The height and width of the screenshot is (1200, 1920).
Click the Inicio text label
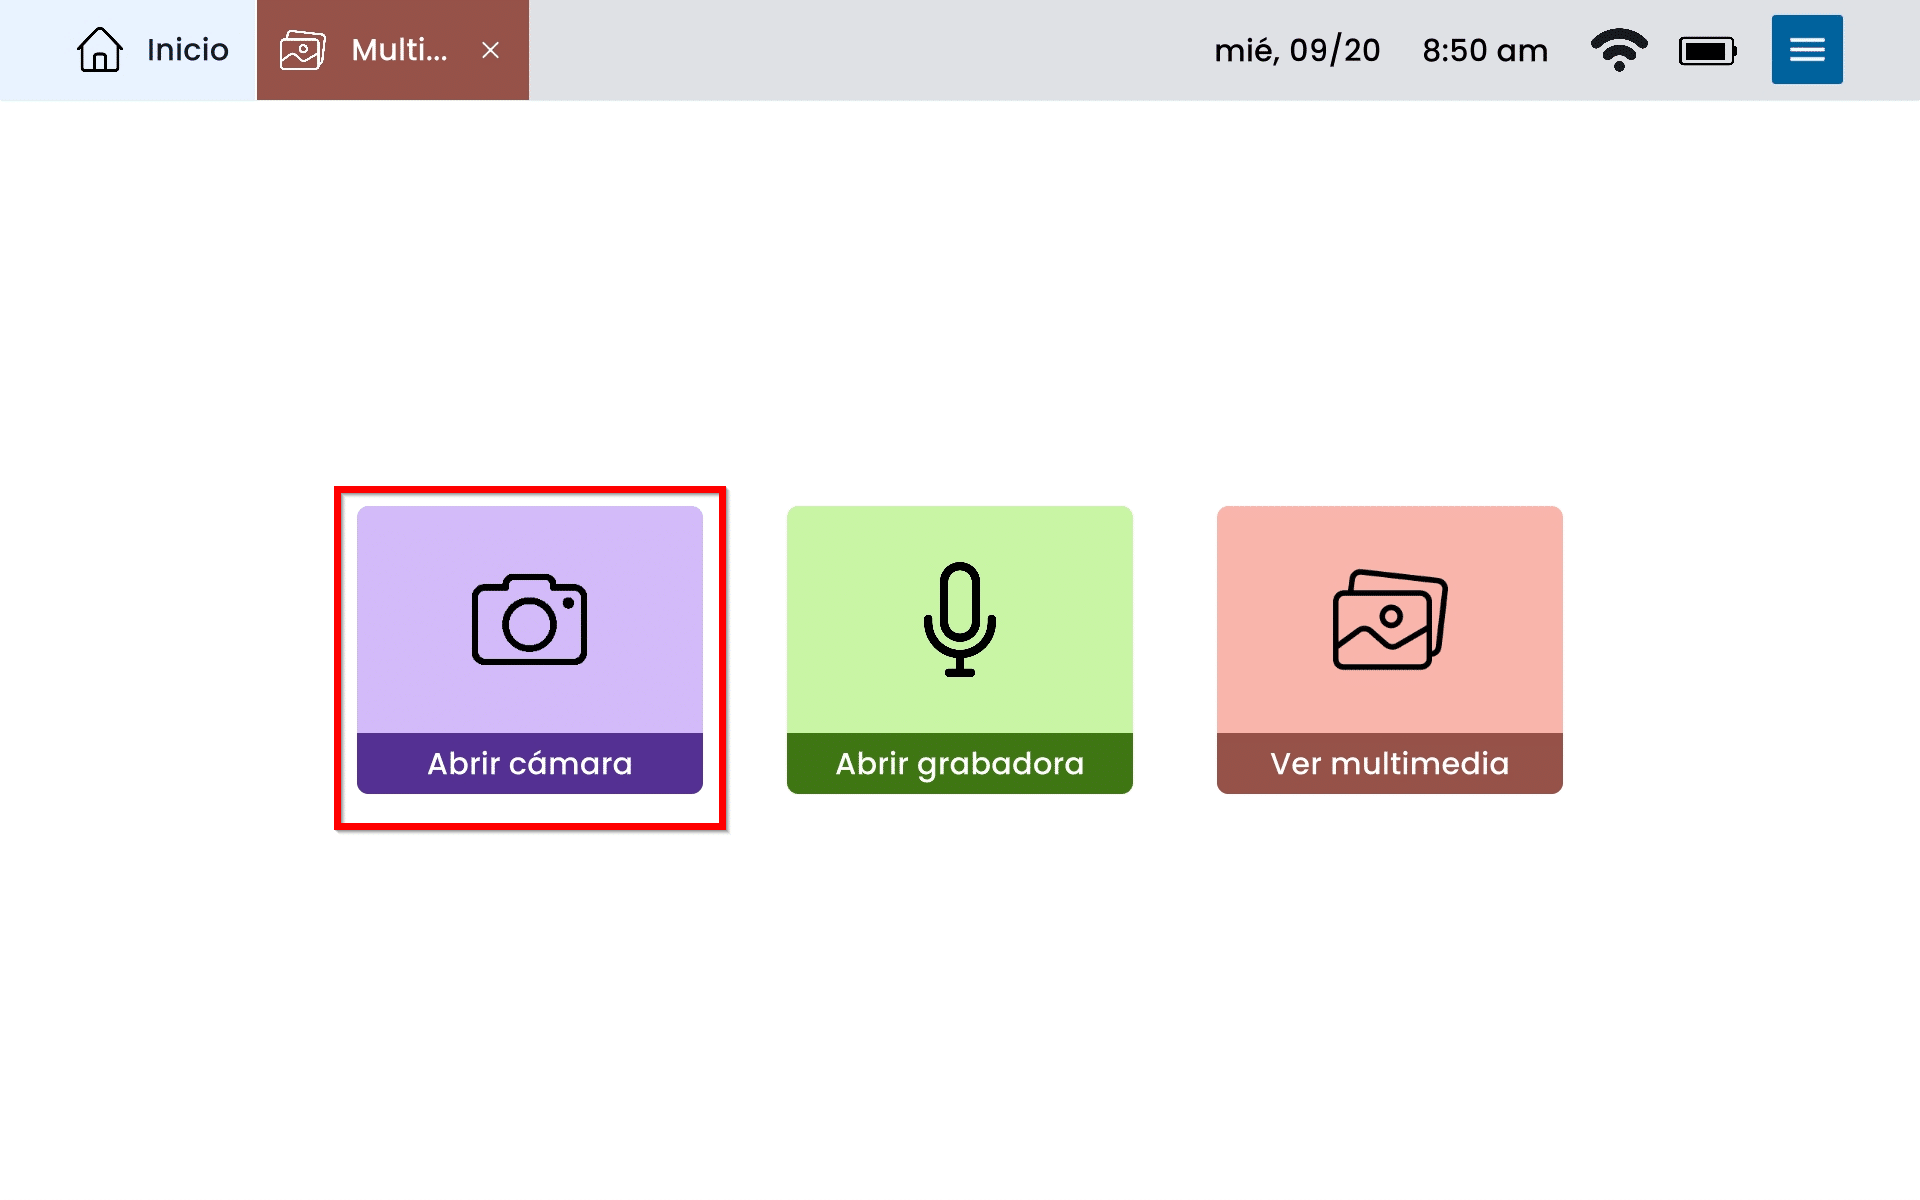[187, 50]
